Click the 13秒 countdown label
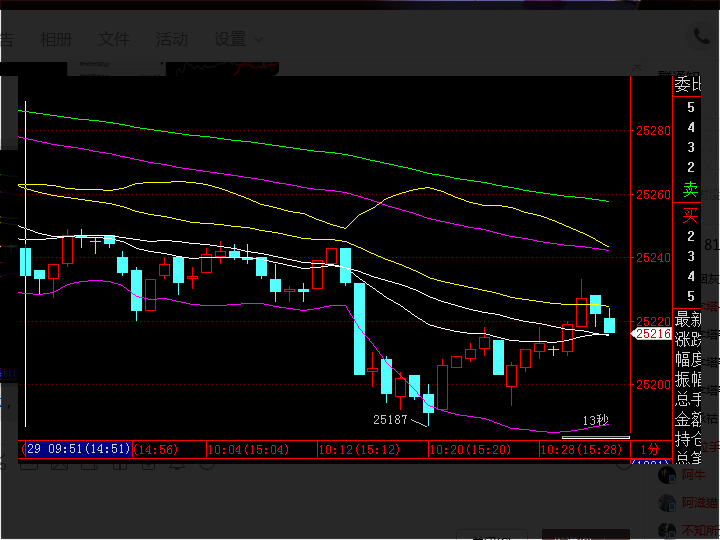 (596, 420)
